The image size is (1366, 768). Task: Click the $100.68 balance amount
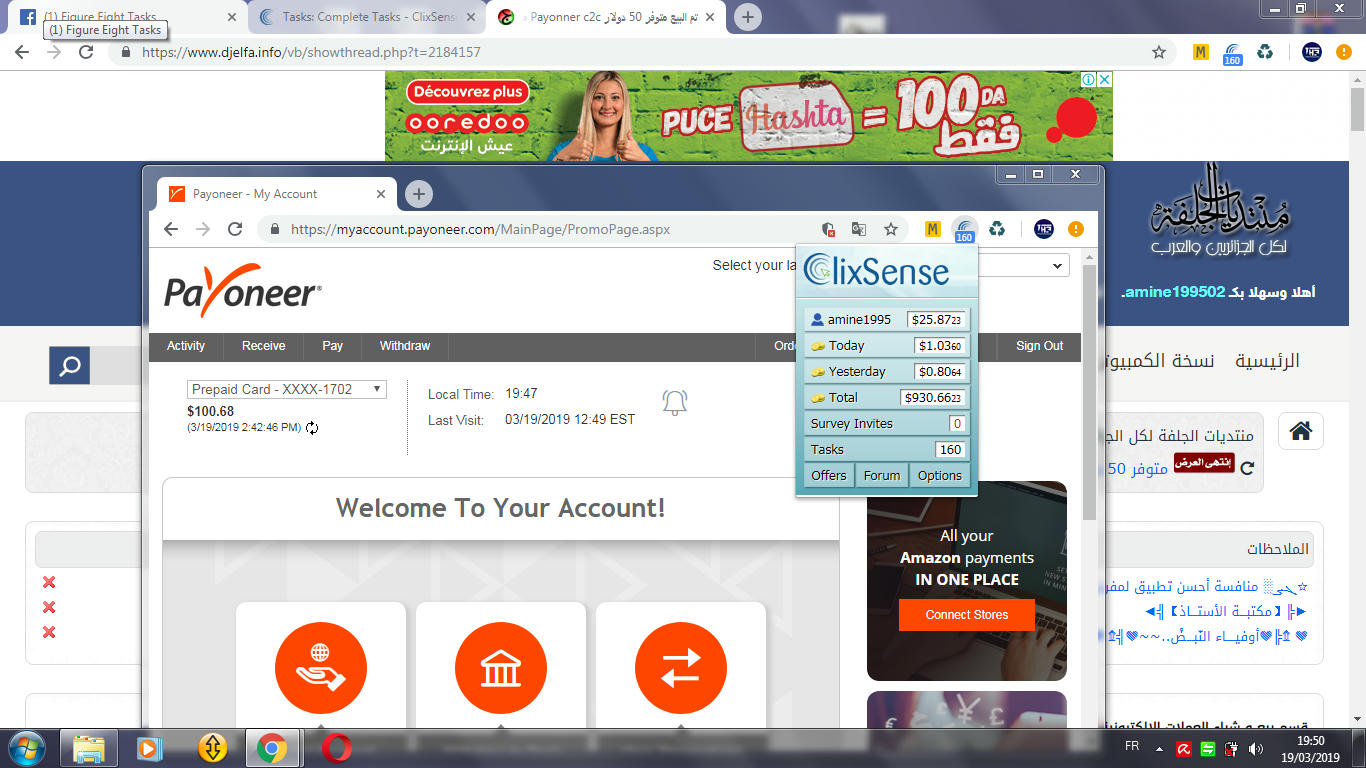(x=210, y=411)
